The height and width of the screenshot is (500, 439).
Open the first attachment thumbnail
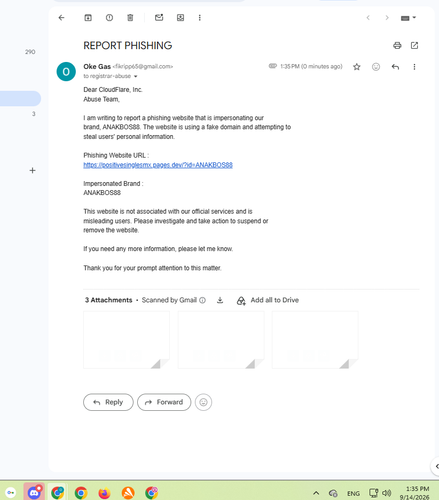coord(126,340)
